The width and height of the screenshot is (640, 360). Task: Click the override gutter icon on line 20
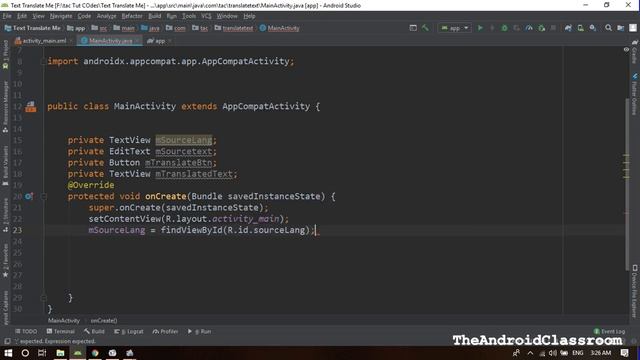[29, 196]
